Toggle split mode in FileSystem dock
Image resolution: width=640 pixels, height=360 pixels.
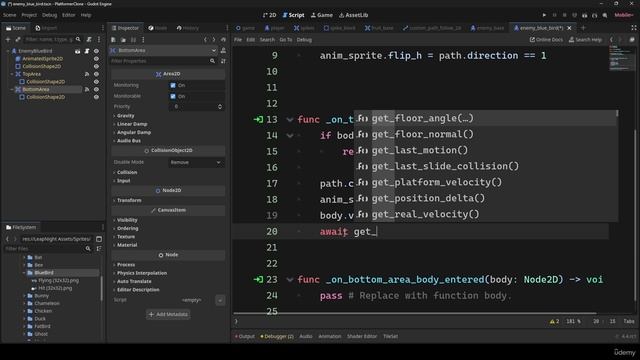99,239
